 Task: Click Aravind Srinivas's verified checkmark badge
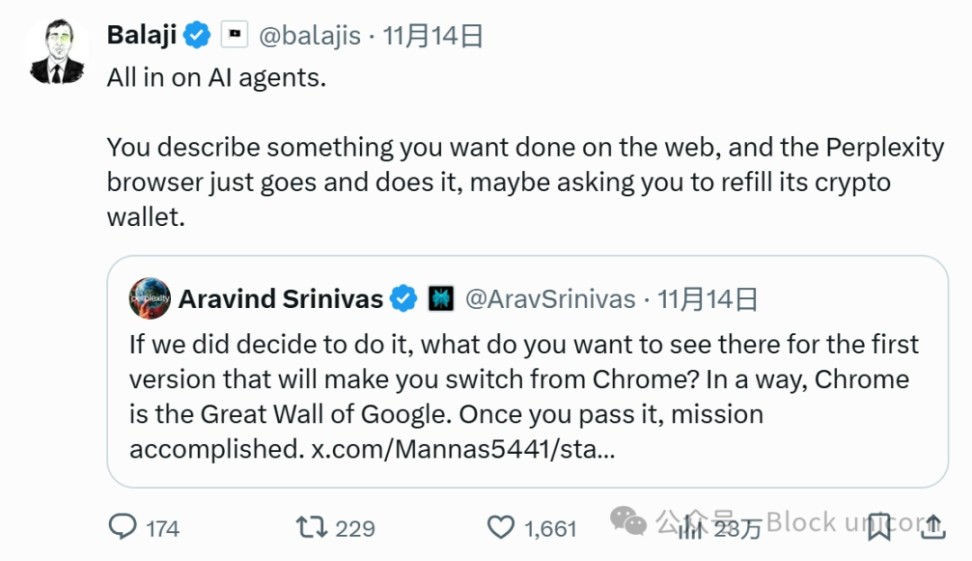(404, 299)
